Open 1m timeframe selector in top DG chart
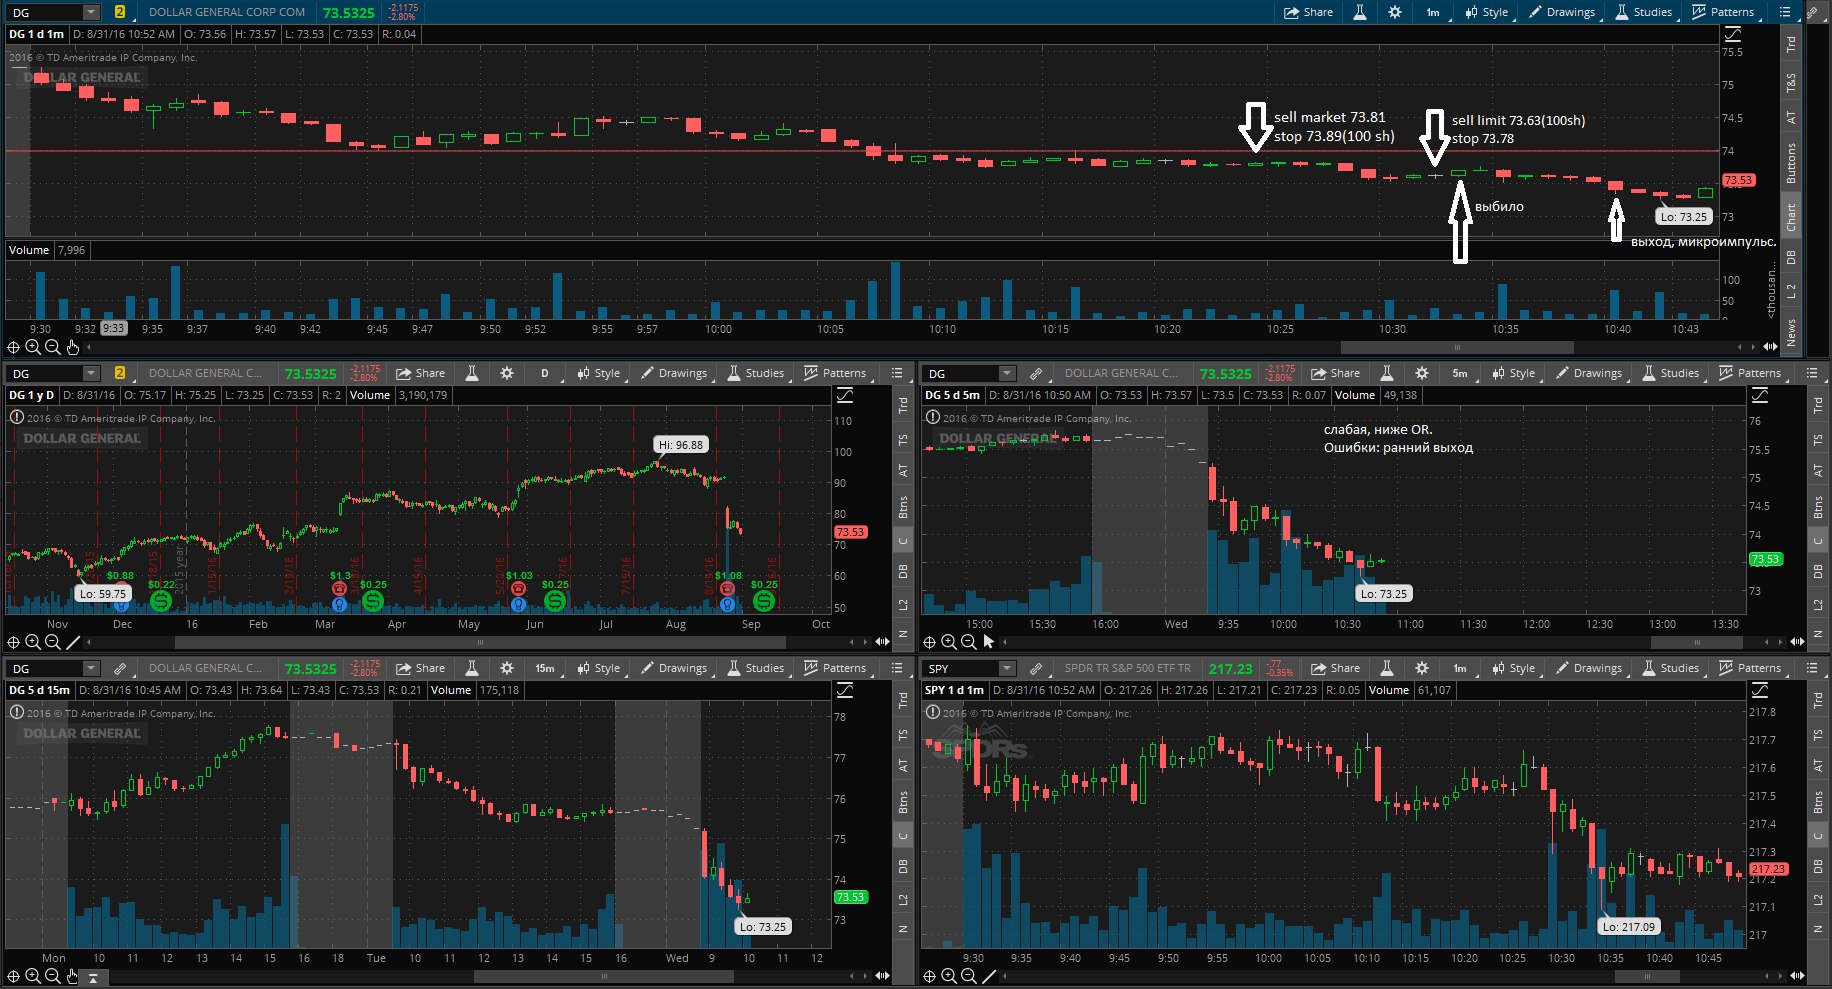1832x989 pixels. [1433, 12]
